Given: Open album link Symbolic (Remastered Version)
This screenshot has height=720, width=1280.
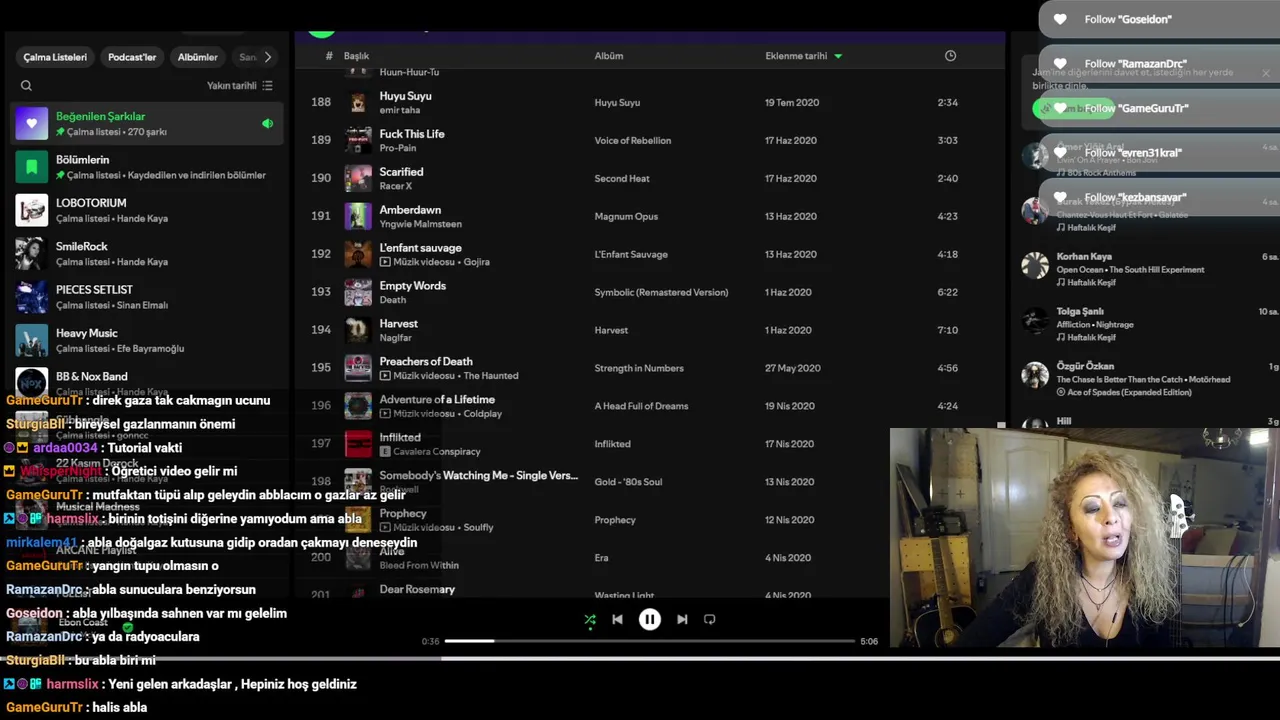Looking at the screenshot, I should point(661,293).
